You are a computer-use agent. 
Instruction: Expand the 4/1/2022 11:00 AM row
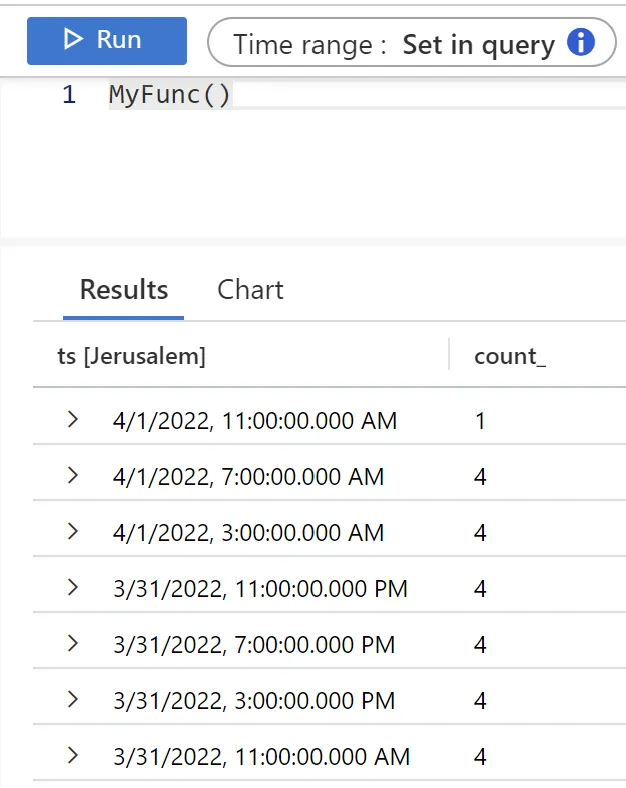(x=72, y=420)
